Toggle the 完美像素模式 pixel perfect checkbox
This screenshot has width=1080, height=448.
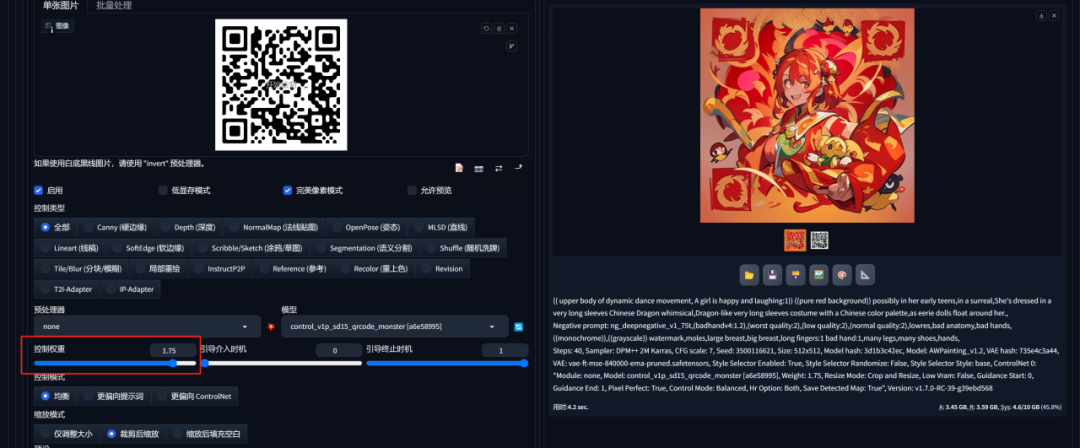click(288, 190)
